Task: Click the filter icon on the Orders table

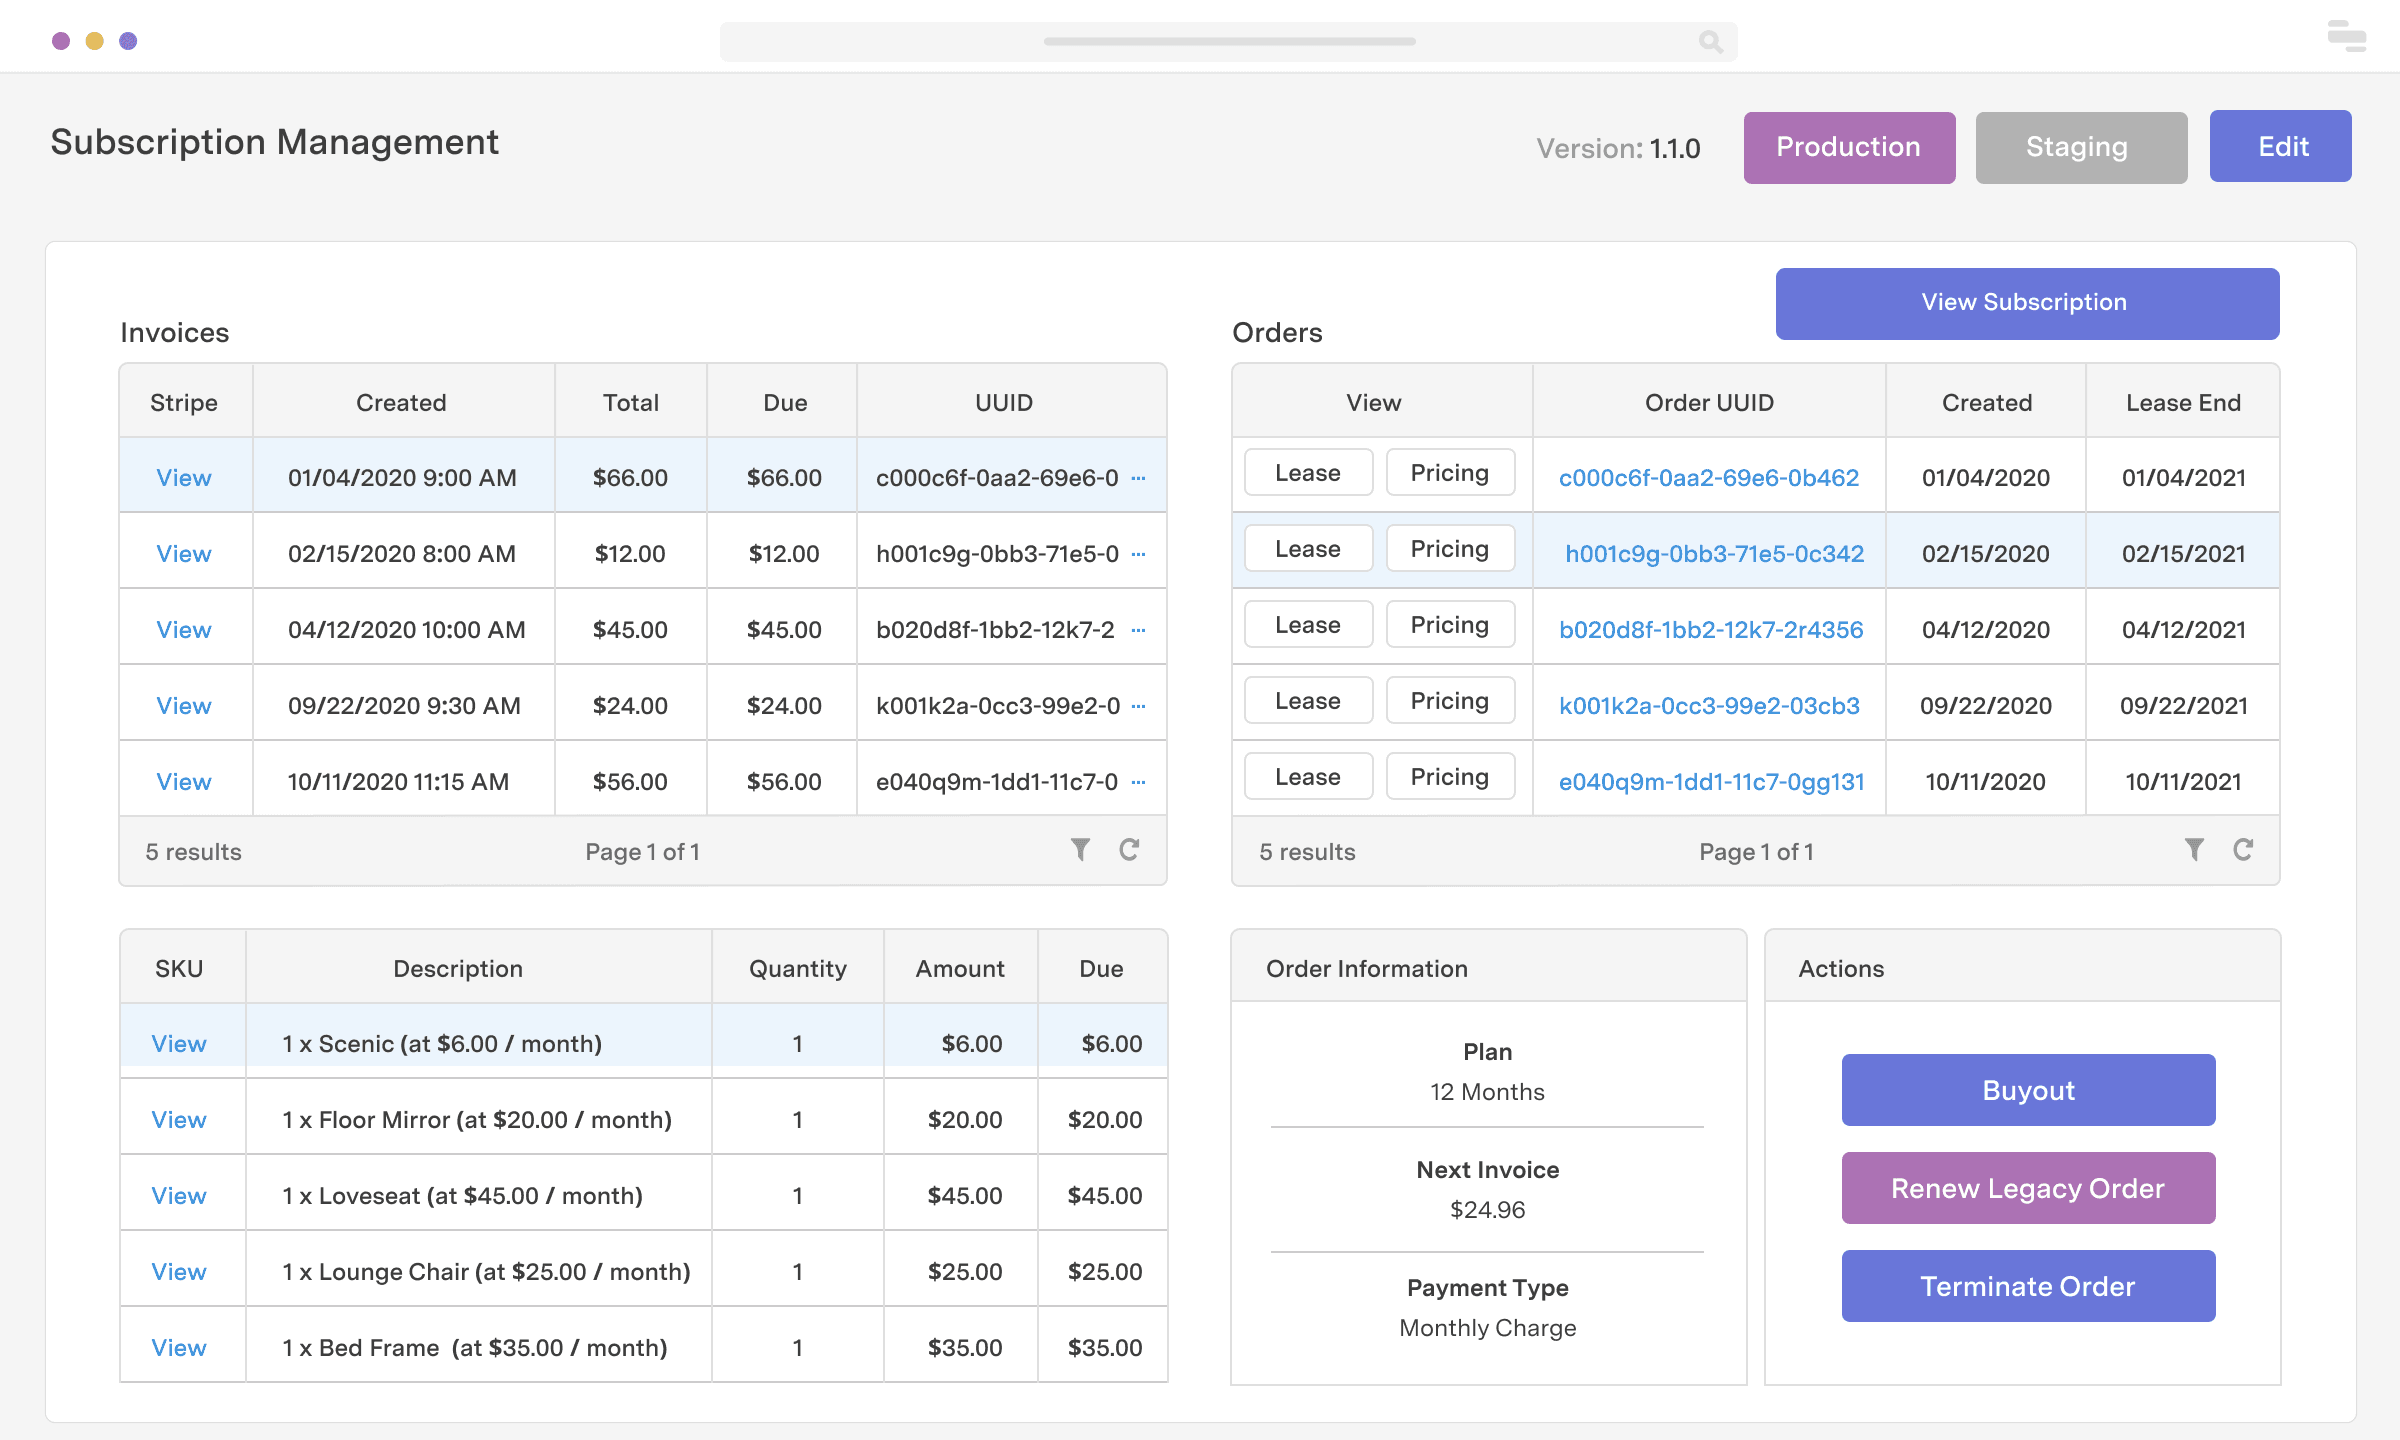Action: pos(2194,849)
